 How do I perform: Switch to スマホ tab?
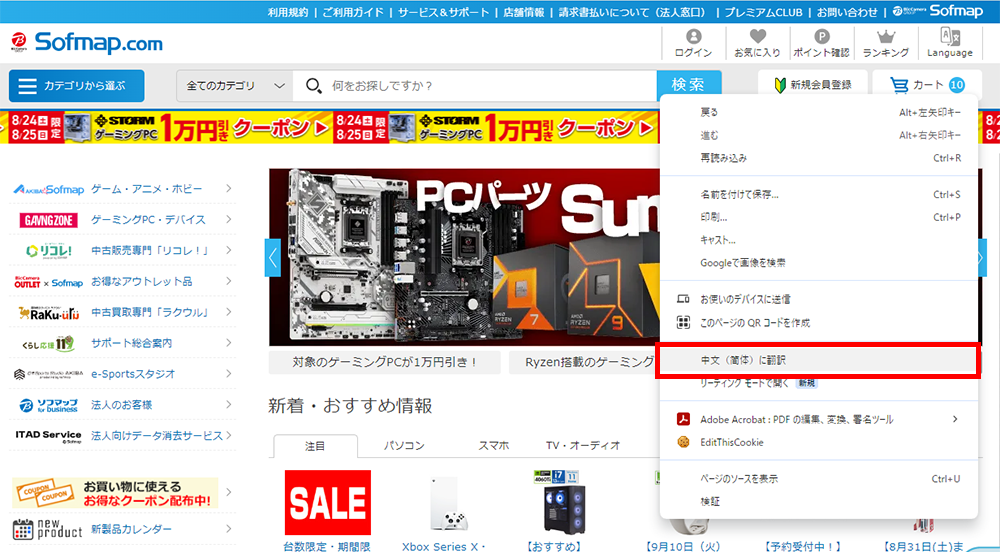[x=494, y=446]
